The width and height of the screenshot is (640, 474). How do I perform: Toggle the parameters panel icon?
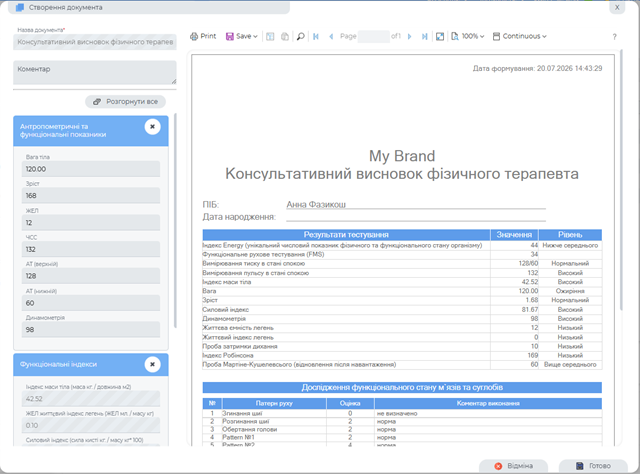[x=285, y=36]
